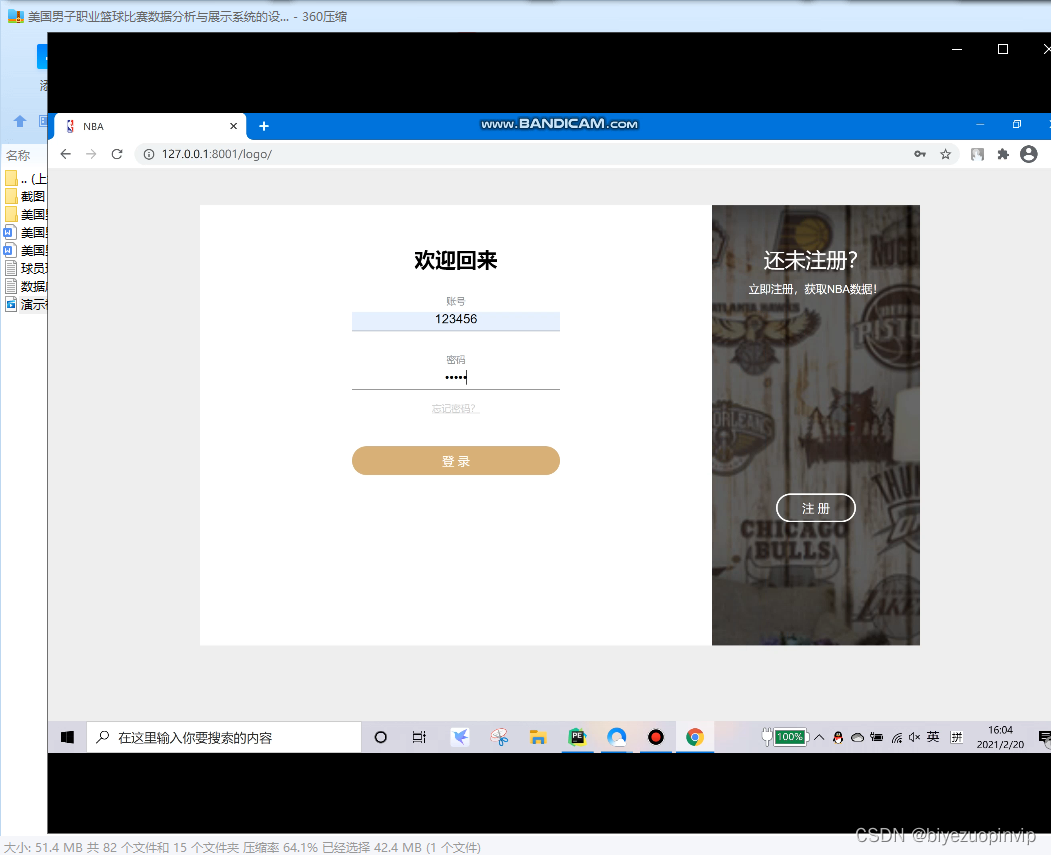The image size is (1051, 855).
Task: Click the address bar URL 127.0.0.1:8001/logo/
Action: tap(217, 154)
